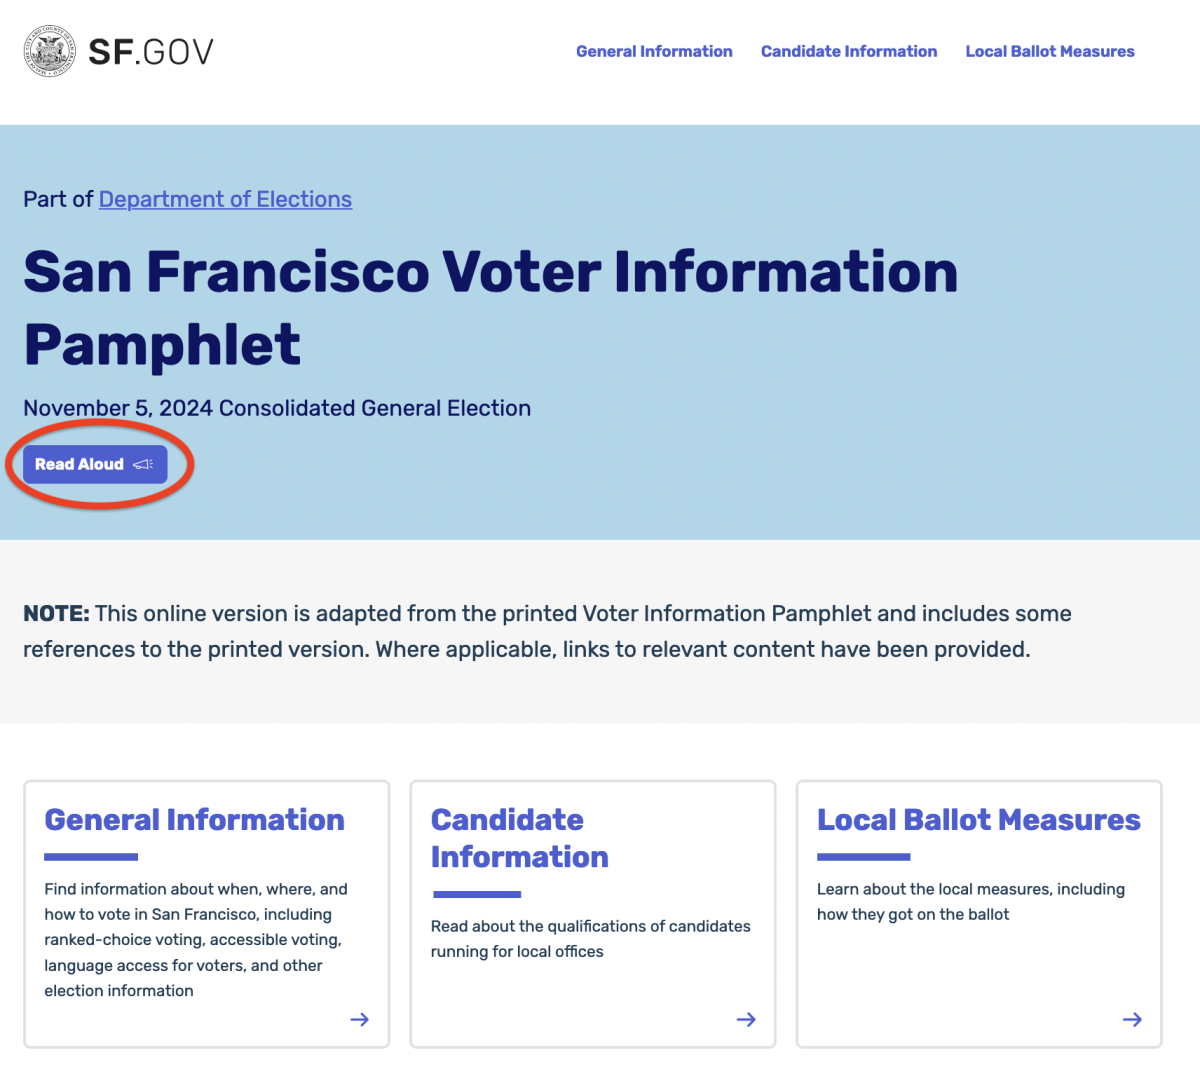Select Candidate Information in the top navigation
This screenshot has width=1200, height=1081.
point(849,51)
